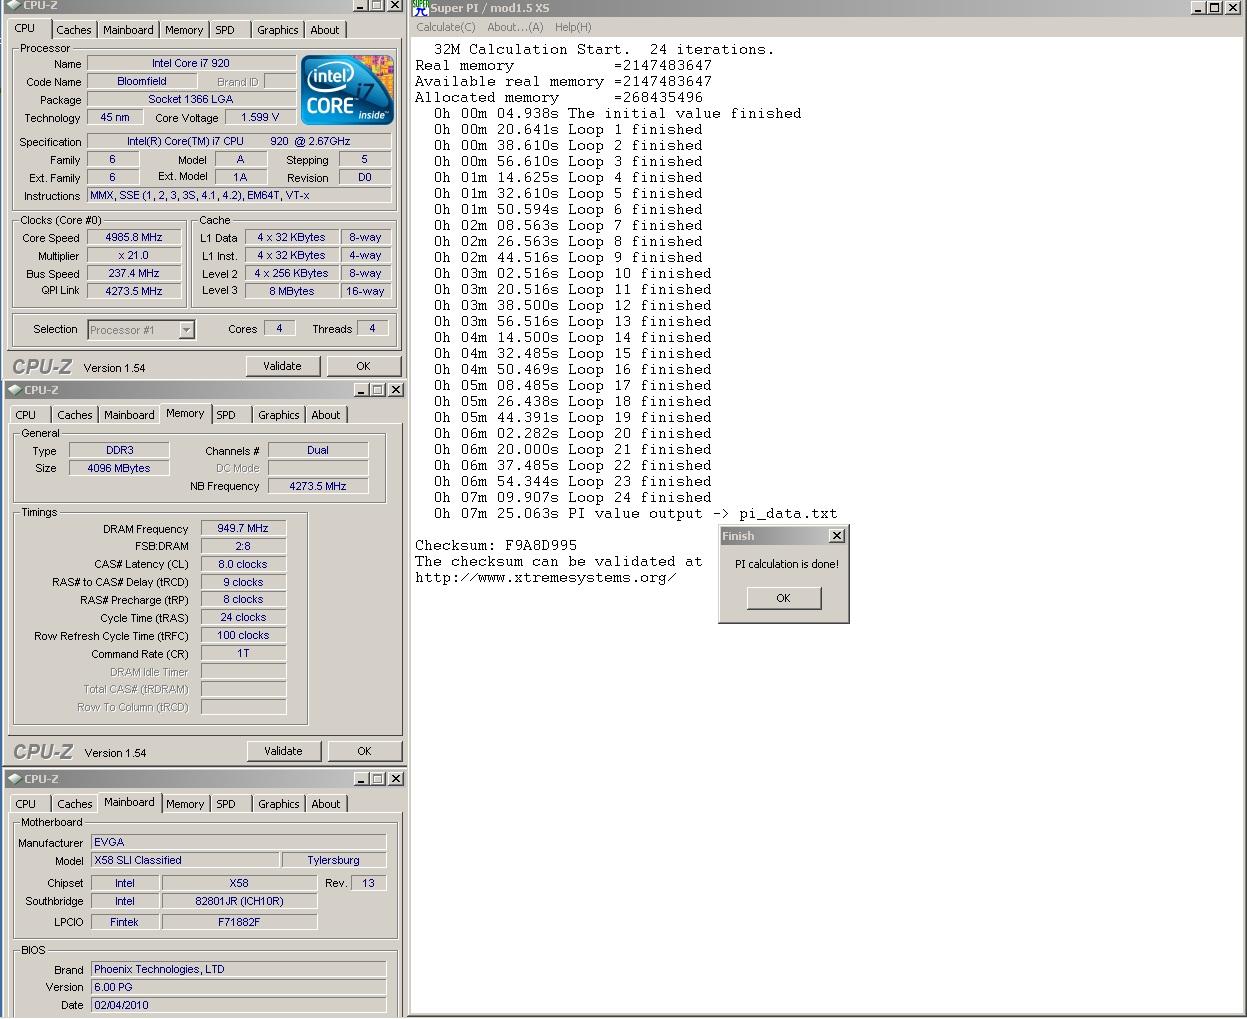Click the Model field X58 SLI Classified
Image resolution: width=1247 pixels, height=1019 pixels.
(x=185, y=860)
